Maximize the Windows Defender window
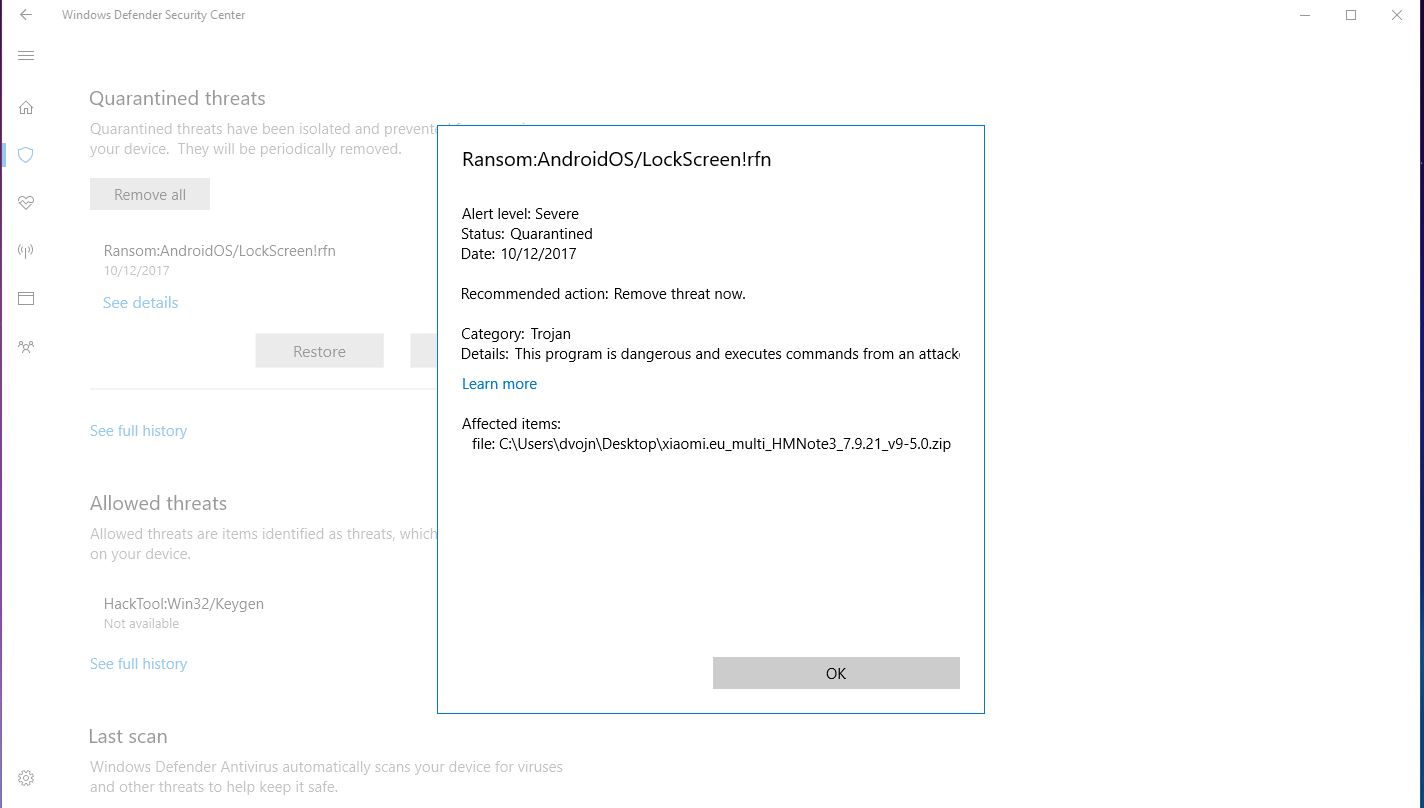 click(x=1351, y=15)
